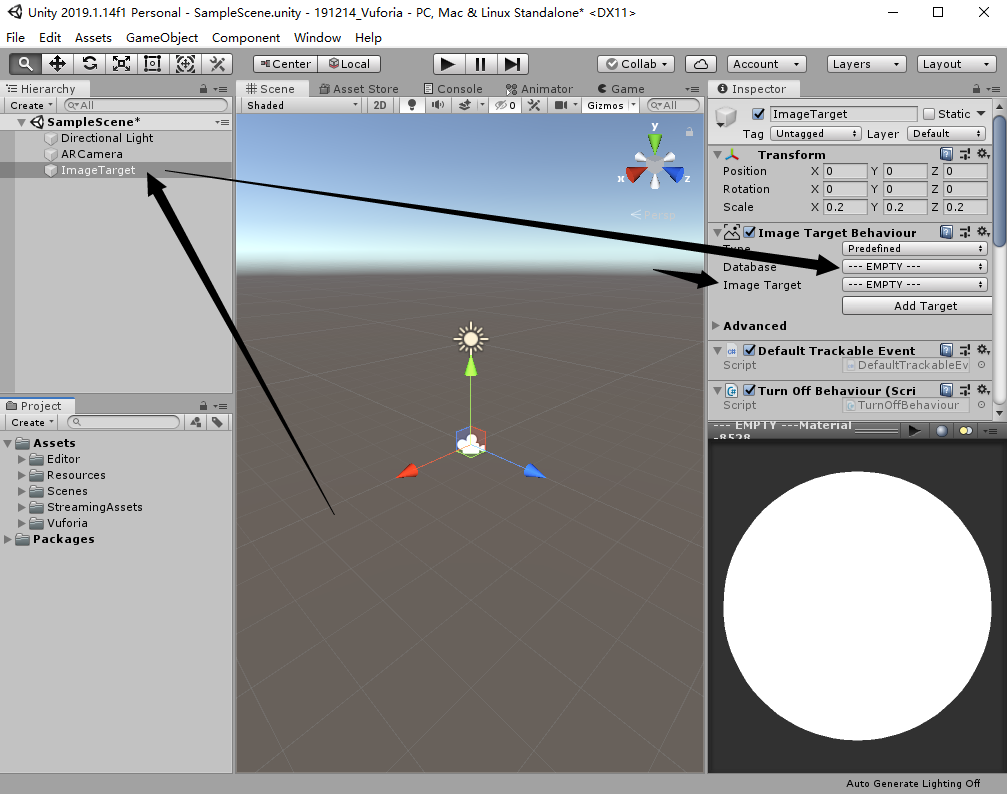Open the Layer Default dropdown

[x=946, y=133]
